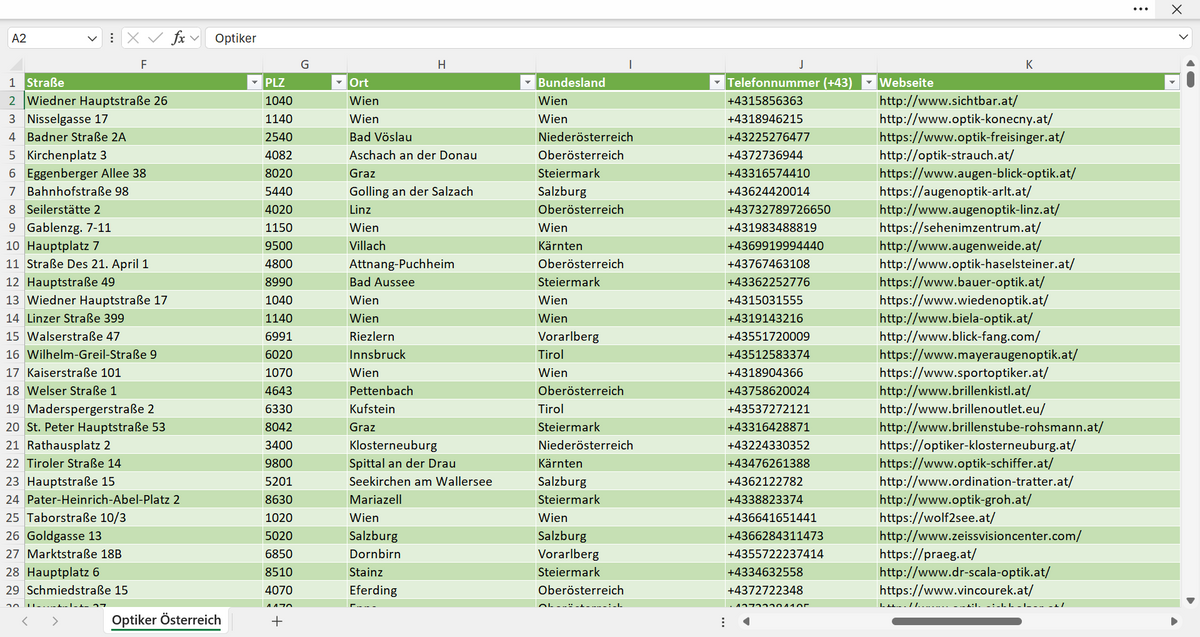This screenshot has height=637, width=1200.
Task: Click the Insert Function fx icon
Action: 179,38
